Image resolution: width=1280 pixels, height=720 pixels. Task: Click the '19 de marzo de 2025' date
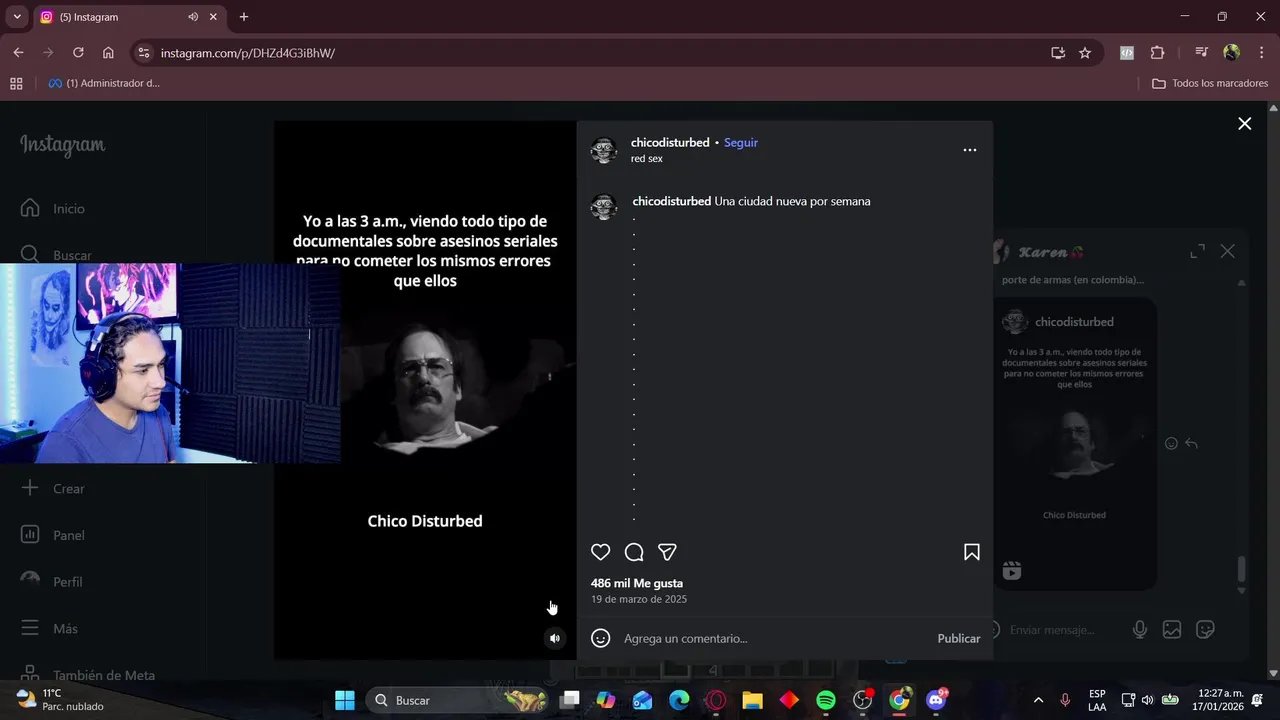[639, 599]
